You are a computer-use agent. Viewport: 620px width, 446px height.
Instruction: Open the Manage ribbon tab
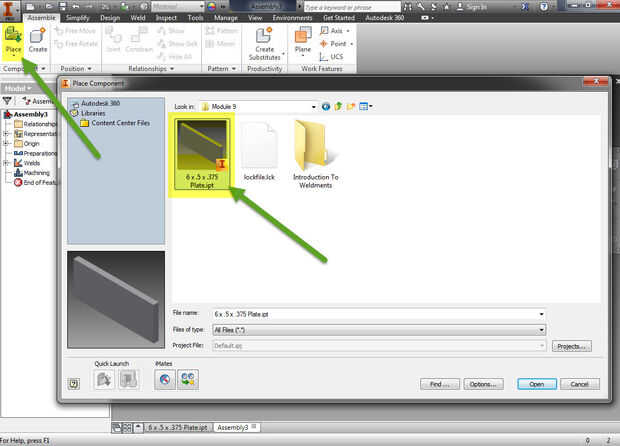pos(226,18)
